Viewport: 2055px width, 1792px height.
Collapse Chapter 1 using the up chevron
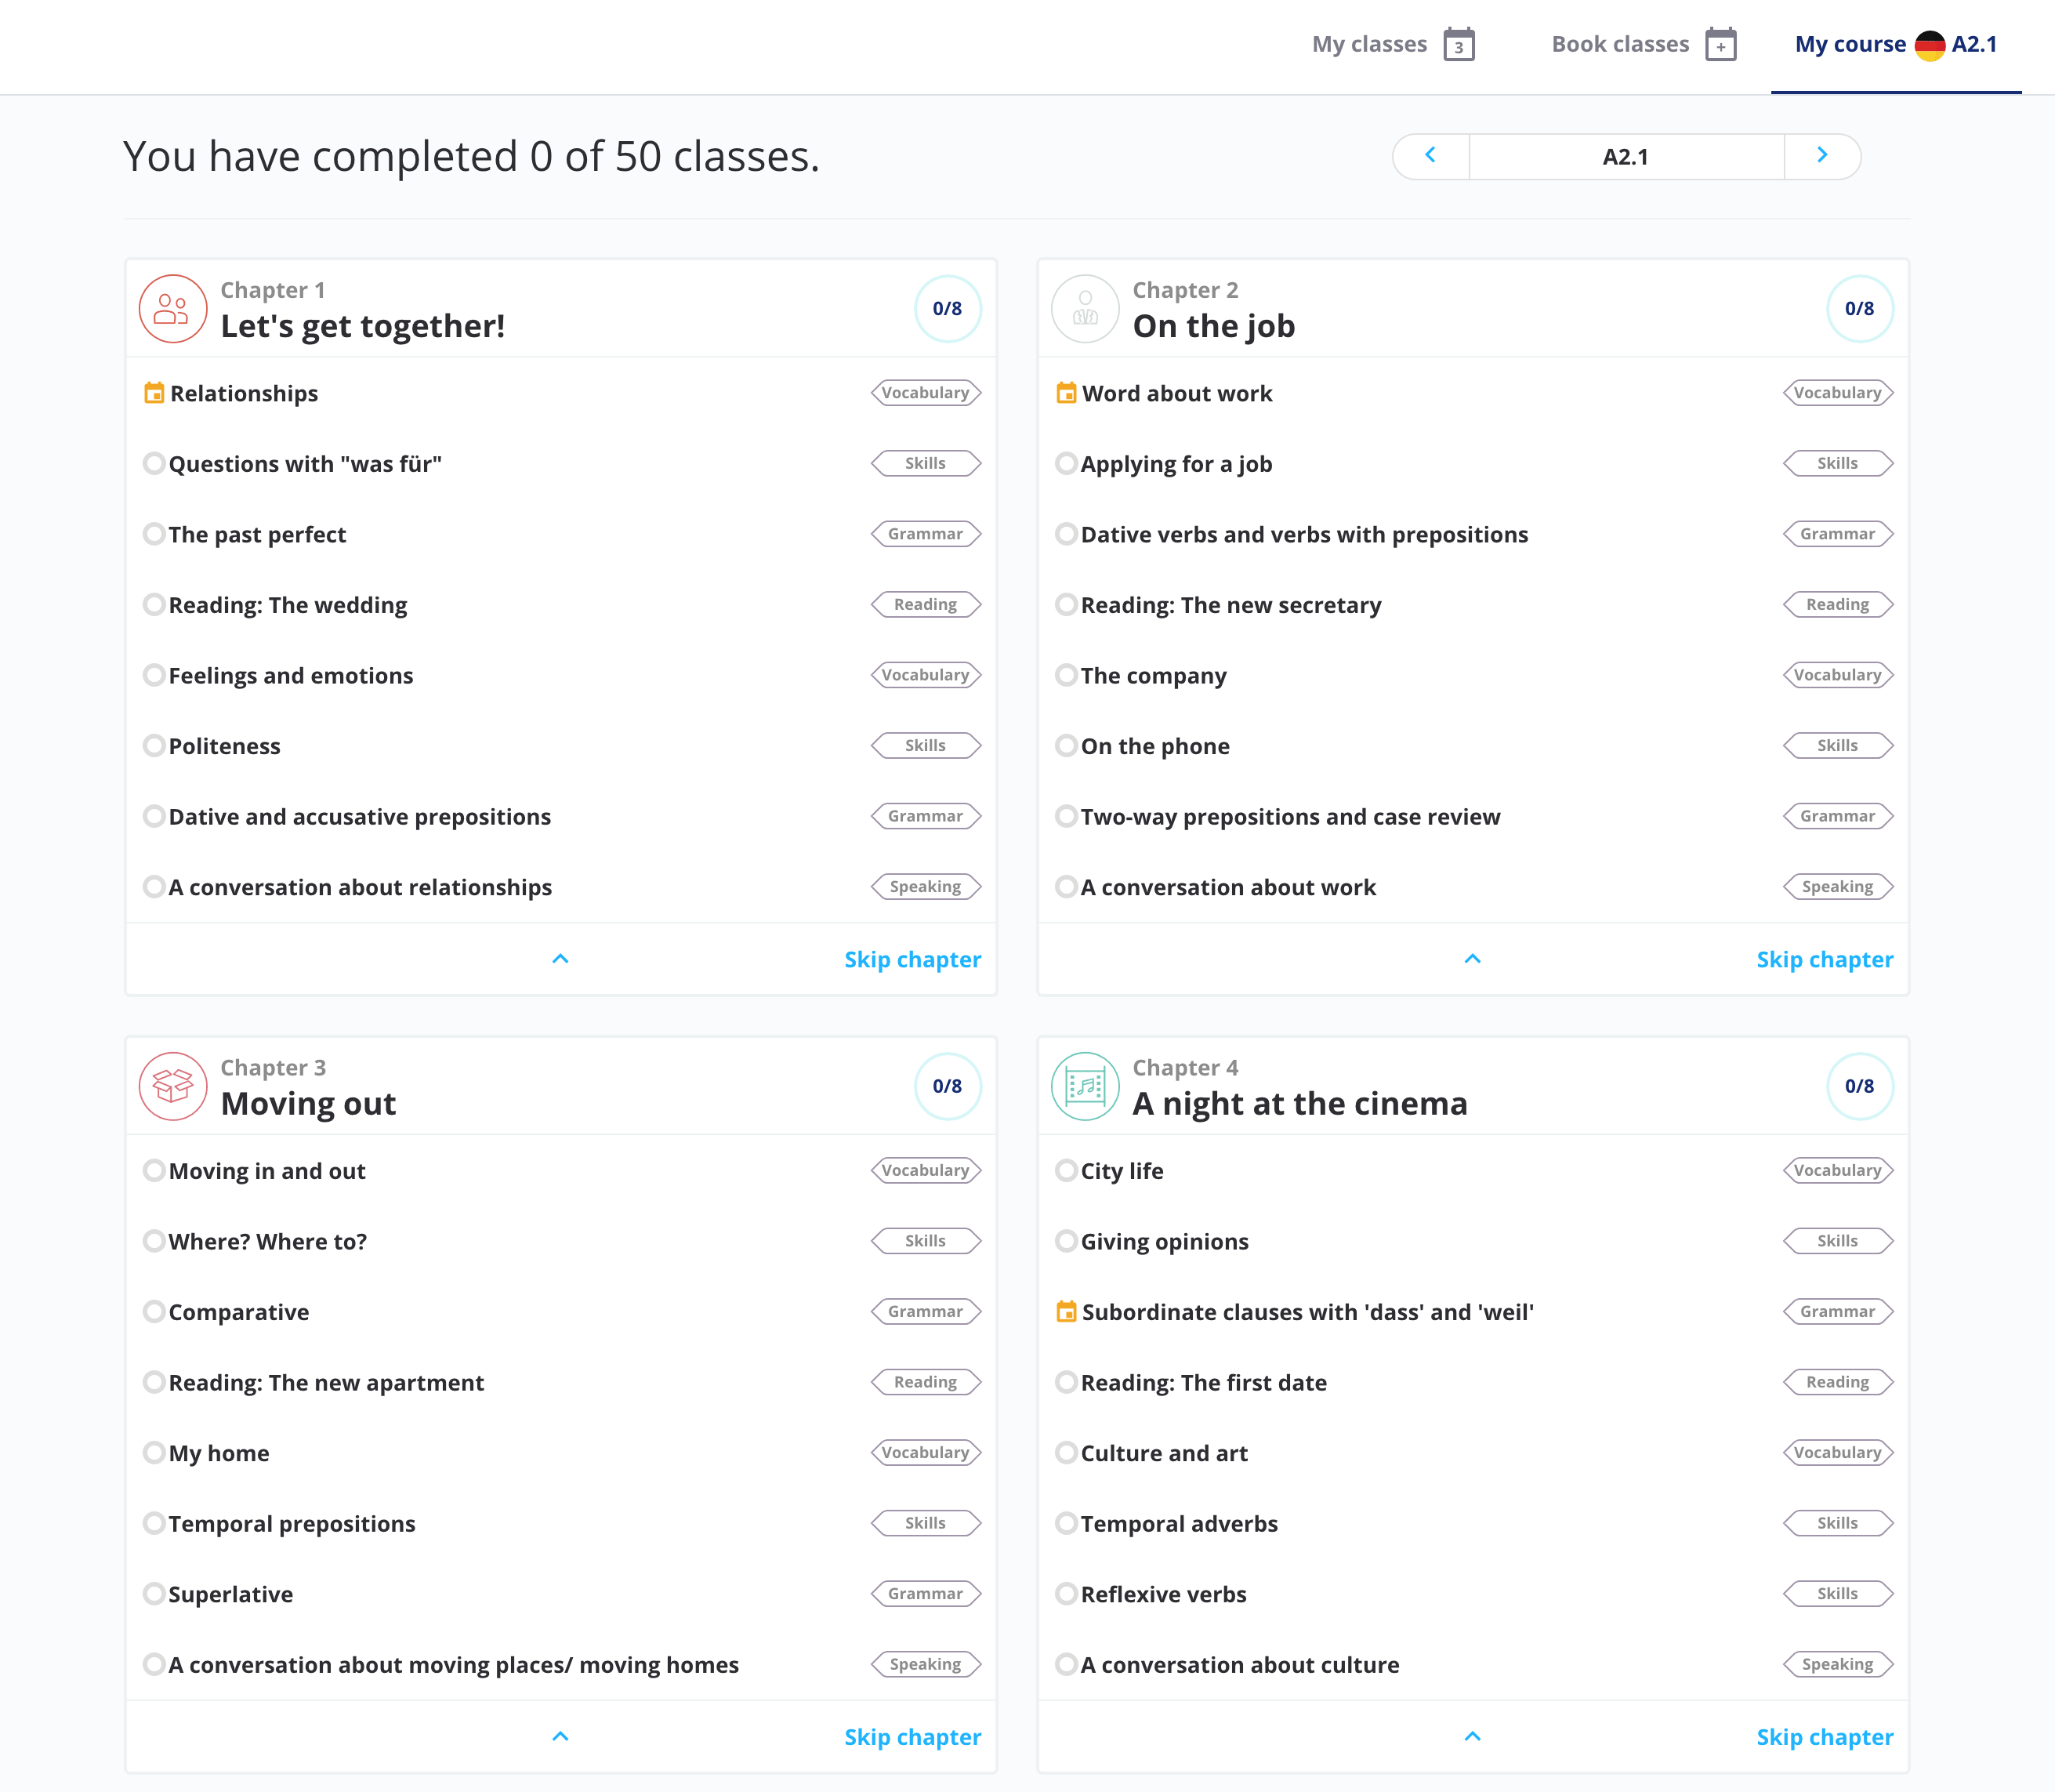tap(560, 959)
